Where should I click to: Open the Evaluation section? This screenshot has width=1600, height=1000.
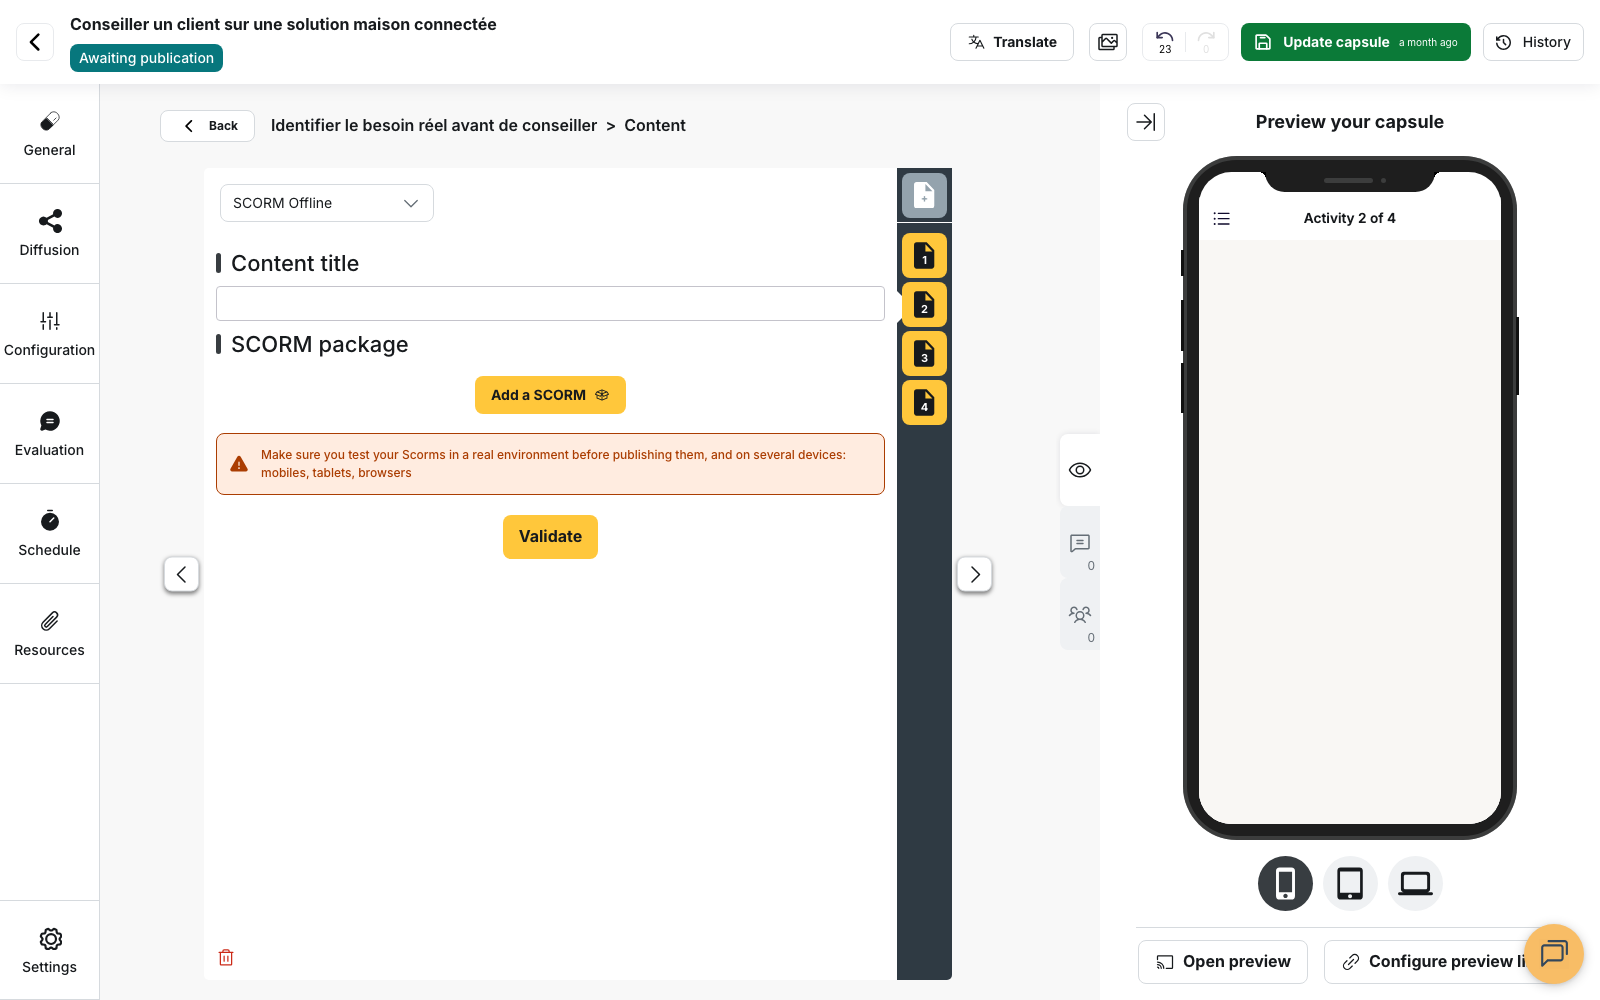pyautogui.click(x=50, y=434)
